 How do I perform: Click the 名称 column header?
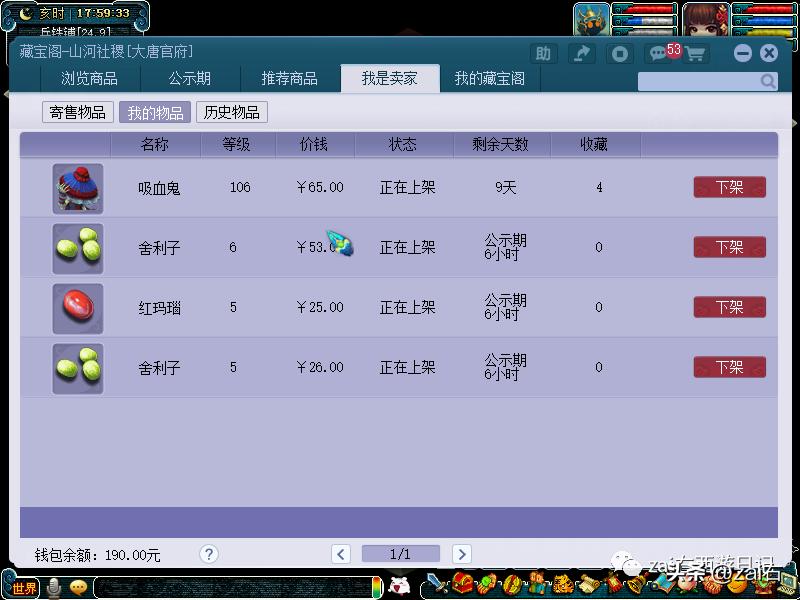point(155,144)
